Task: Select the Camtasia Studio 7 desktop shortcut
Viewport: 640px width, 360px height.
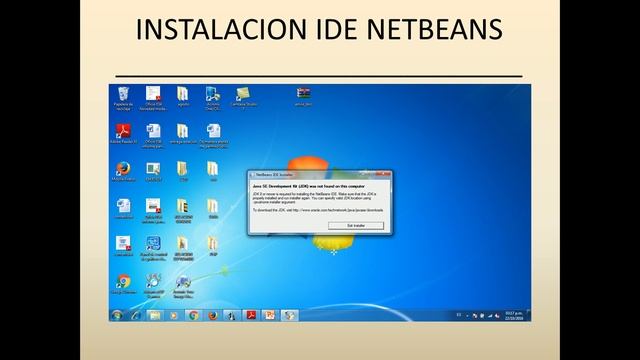Action: pyautogui.click(x=244, y=98)
